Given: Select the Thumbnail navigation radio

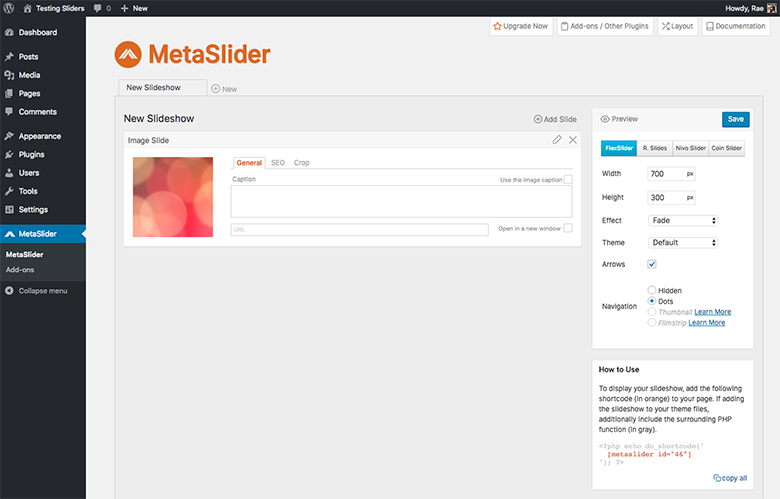Looking at the screenshot, I should point(652,312).
